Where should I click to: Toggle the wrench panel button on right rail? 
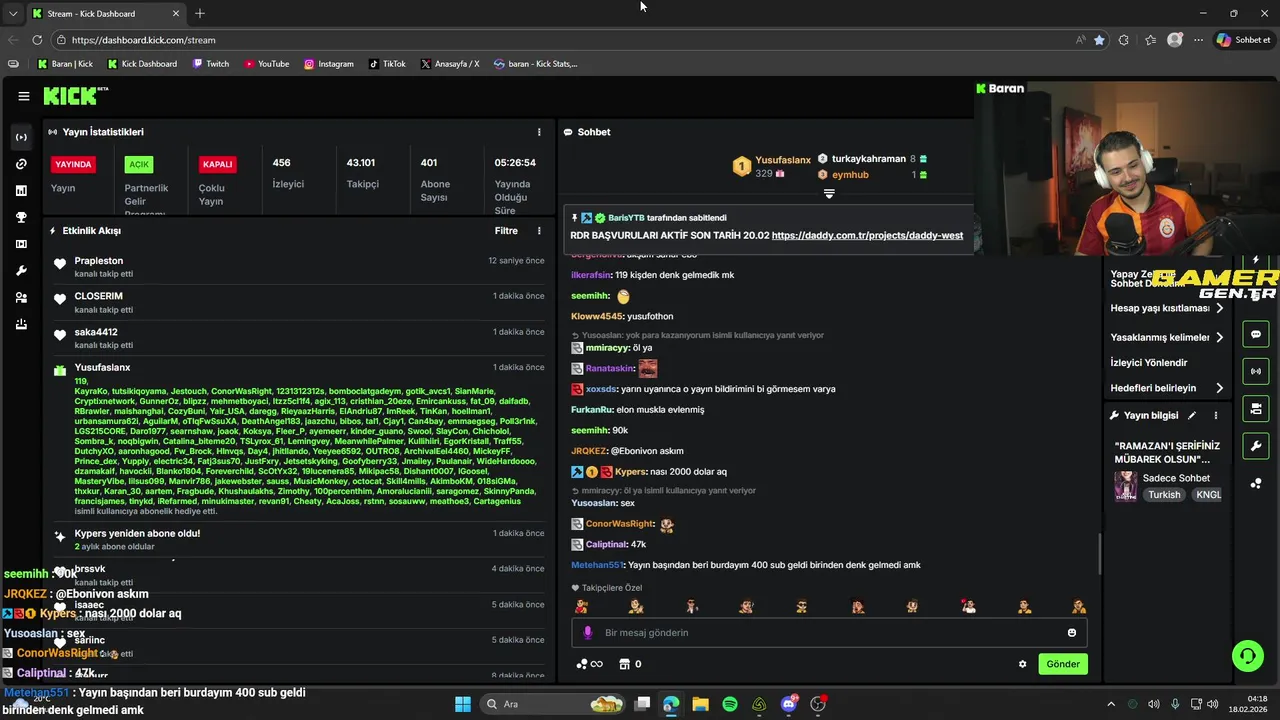tap(1256, 445)
